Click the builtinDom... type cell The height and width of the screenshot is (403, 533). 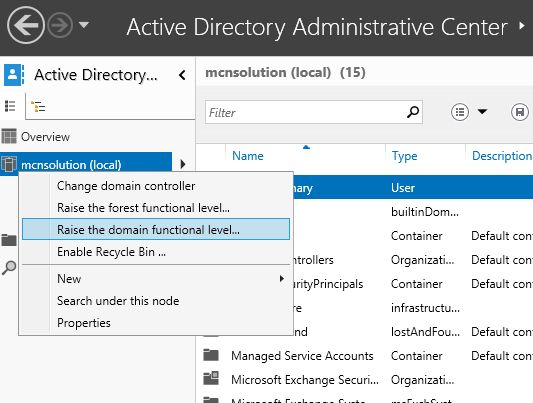pos(425,212)
